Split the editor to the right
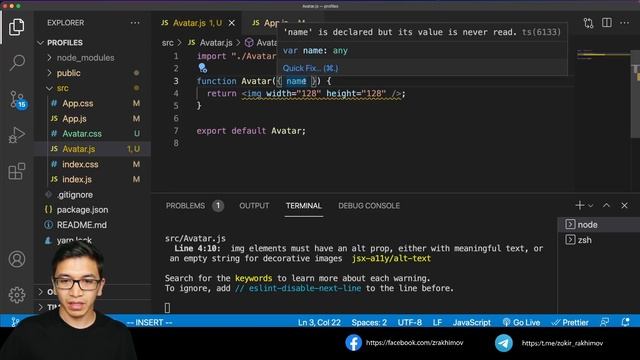The width and height of the screenshot is (640, 360). pos(607,23)
